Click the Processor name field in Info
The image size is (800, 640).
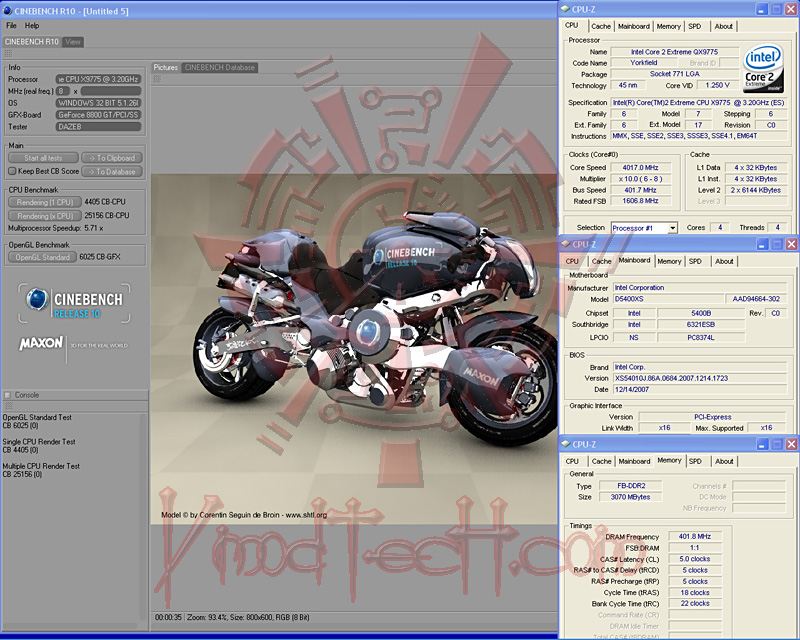(x=98, y=79)
